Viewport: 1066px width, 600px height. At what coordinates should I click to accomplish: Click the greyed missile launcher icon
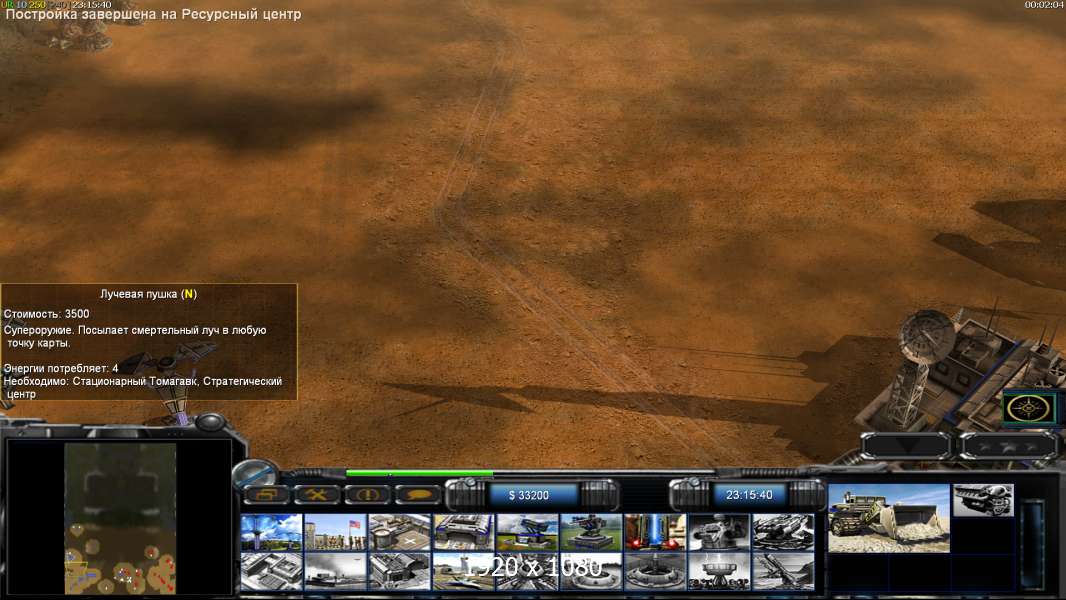(x=783, y=571)
